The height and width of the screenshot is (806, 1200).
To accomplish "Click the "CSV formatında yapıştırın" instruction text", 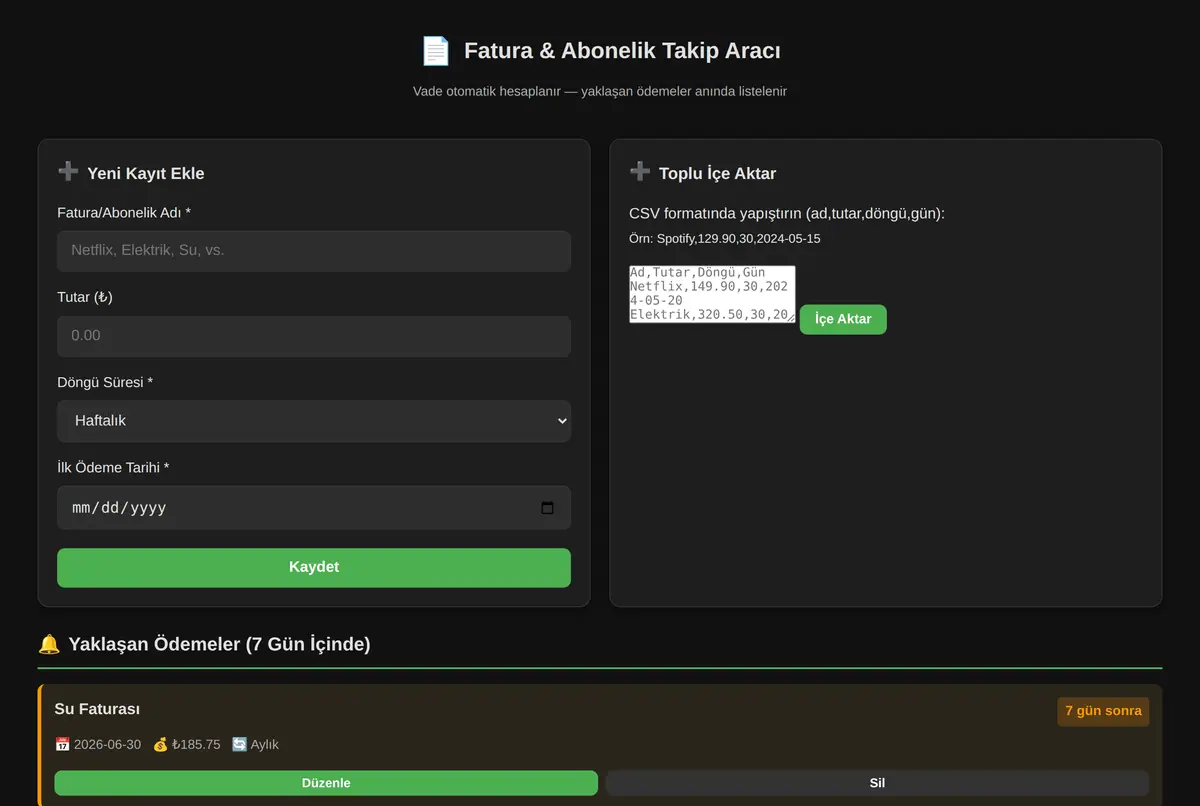I will [x=787, y=214].
